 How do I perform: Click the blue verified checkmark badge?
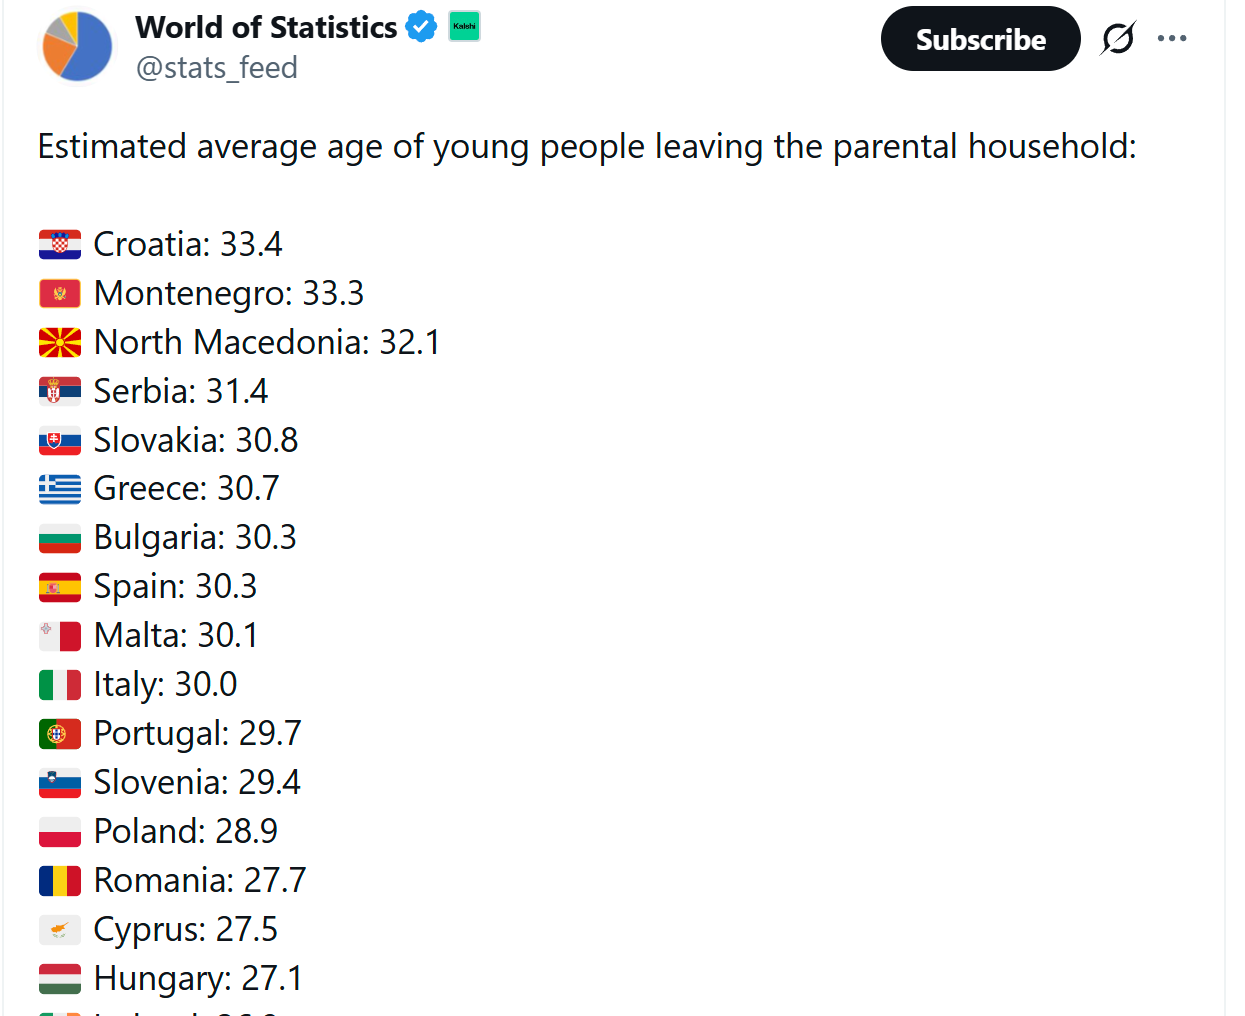pos(422,27)
